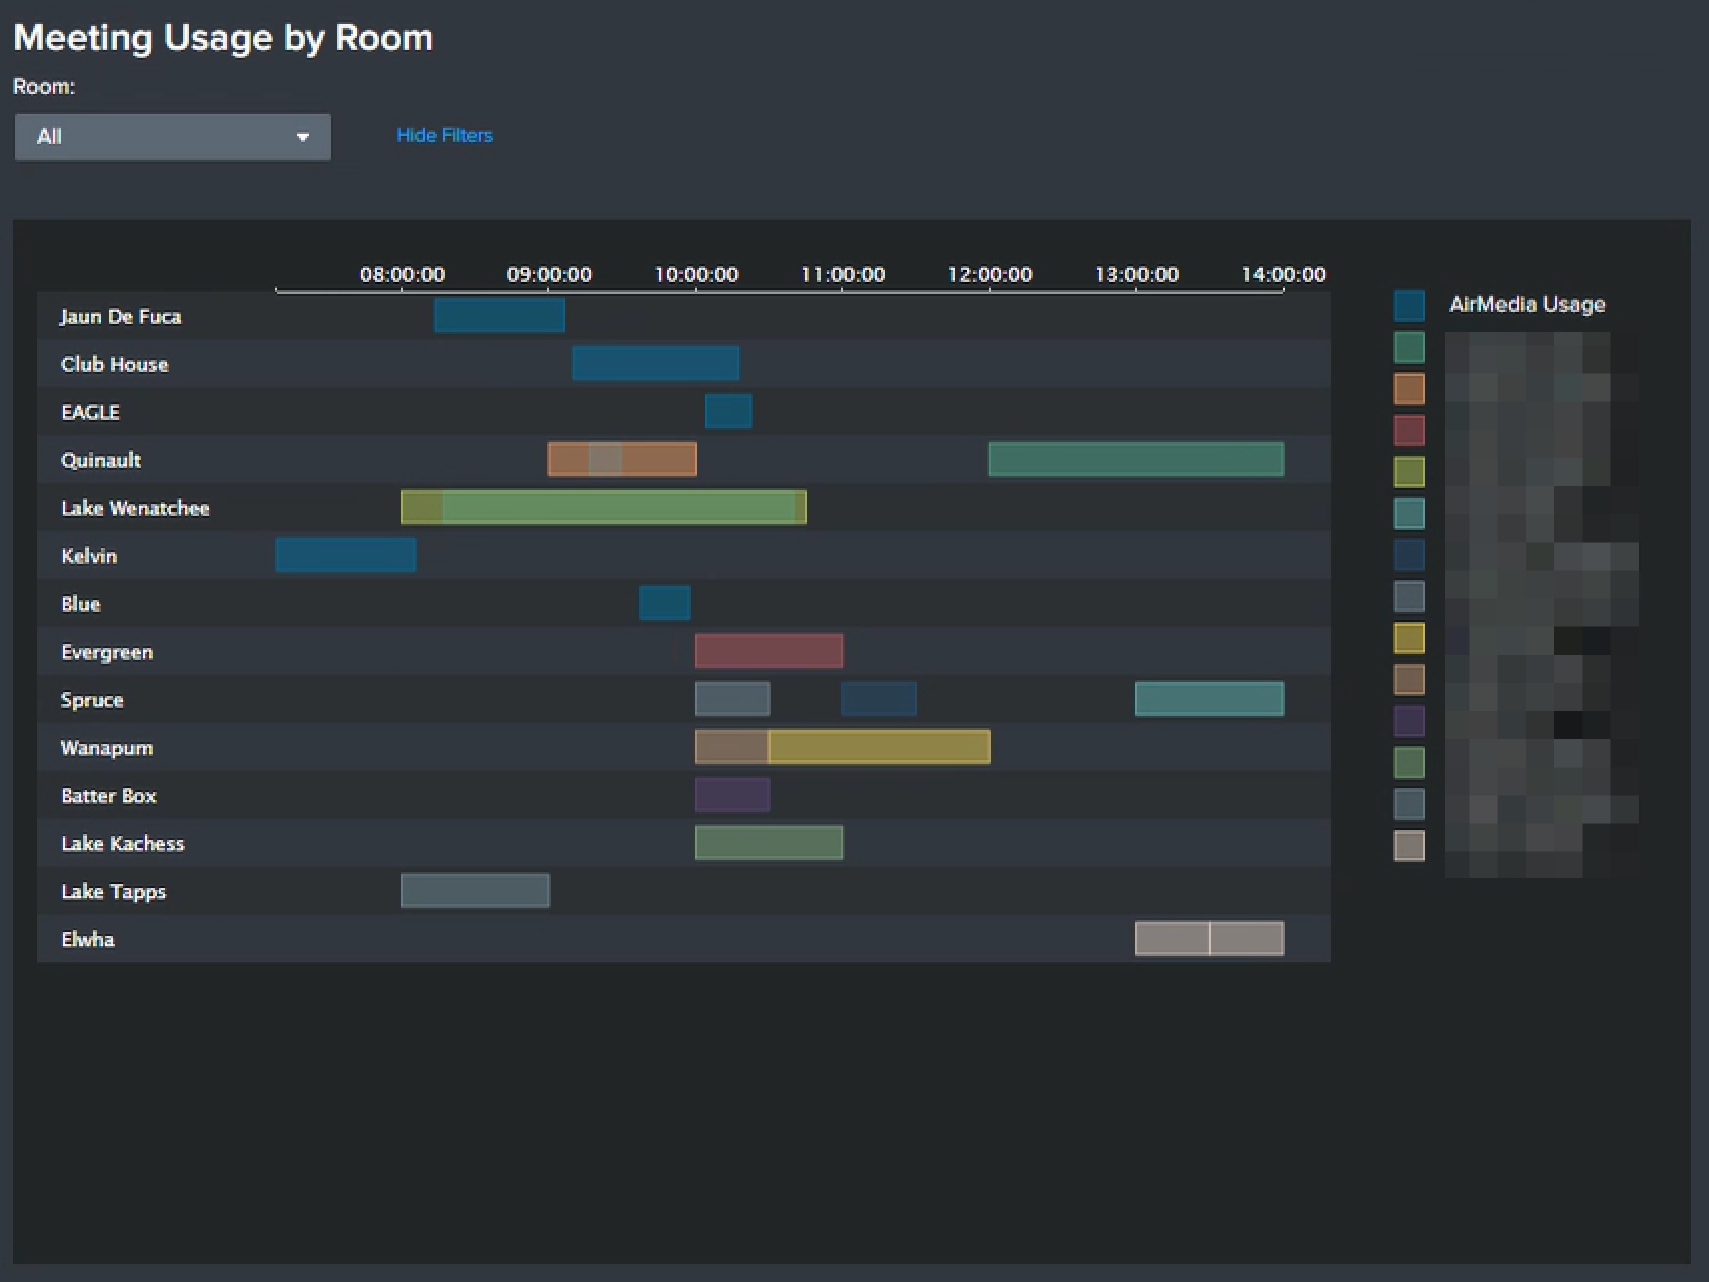Select the Wanapum brown meeting segment
Viewport: 1709px width, 1282px height.
tap(732, 747)
